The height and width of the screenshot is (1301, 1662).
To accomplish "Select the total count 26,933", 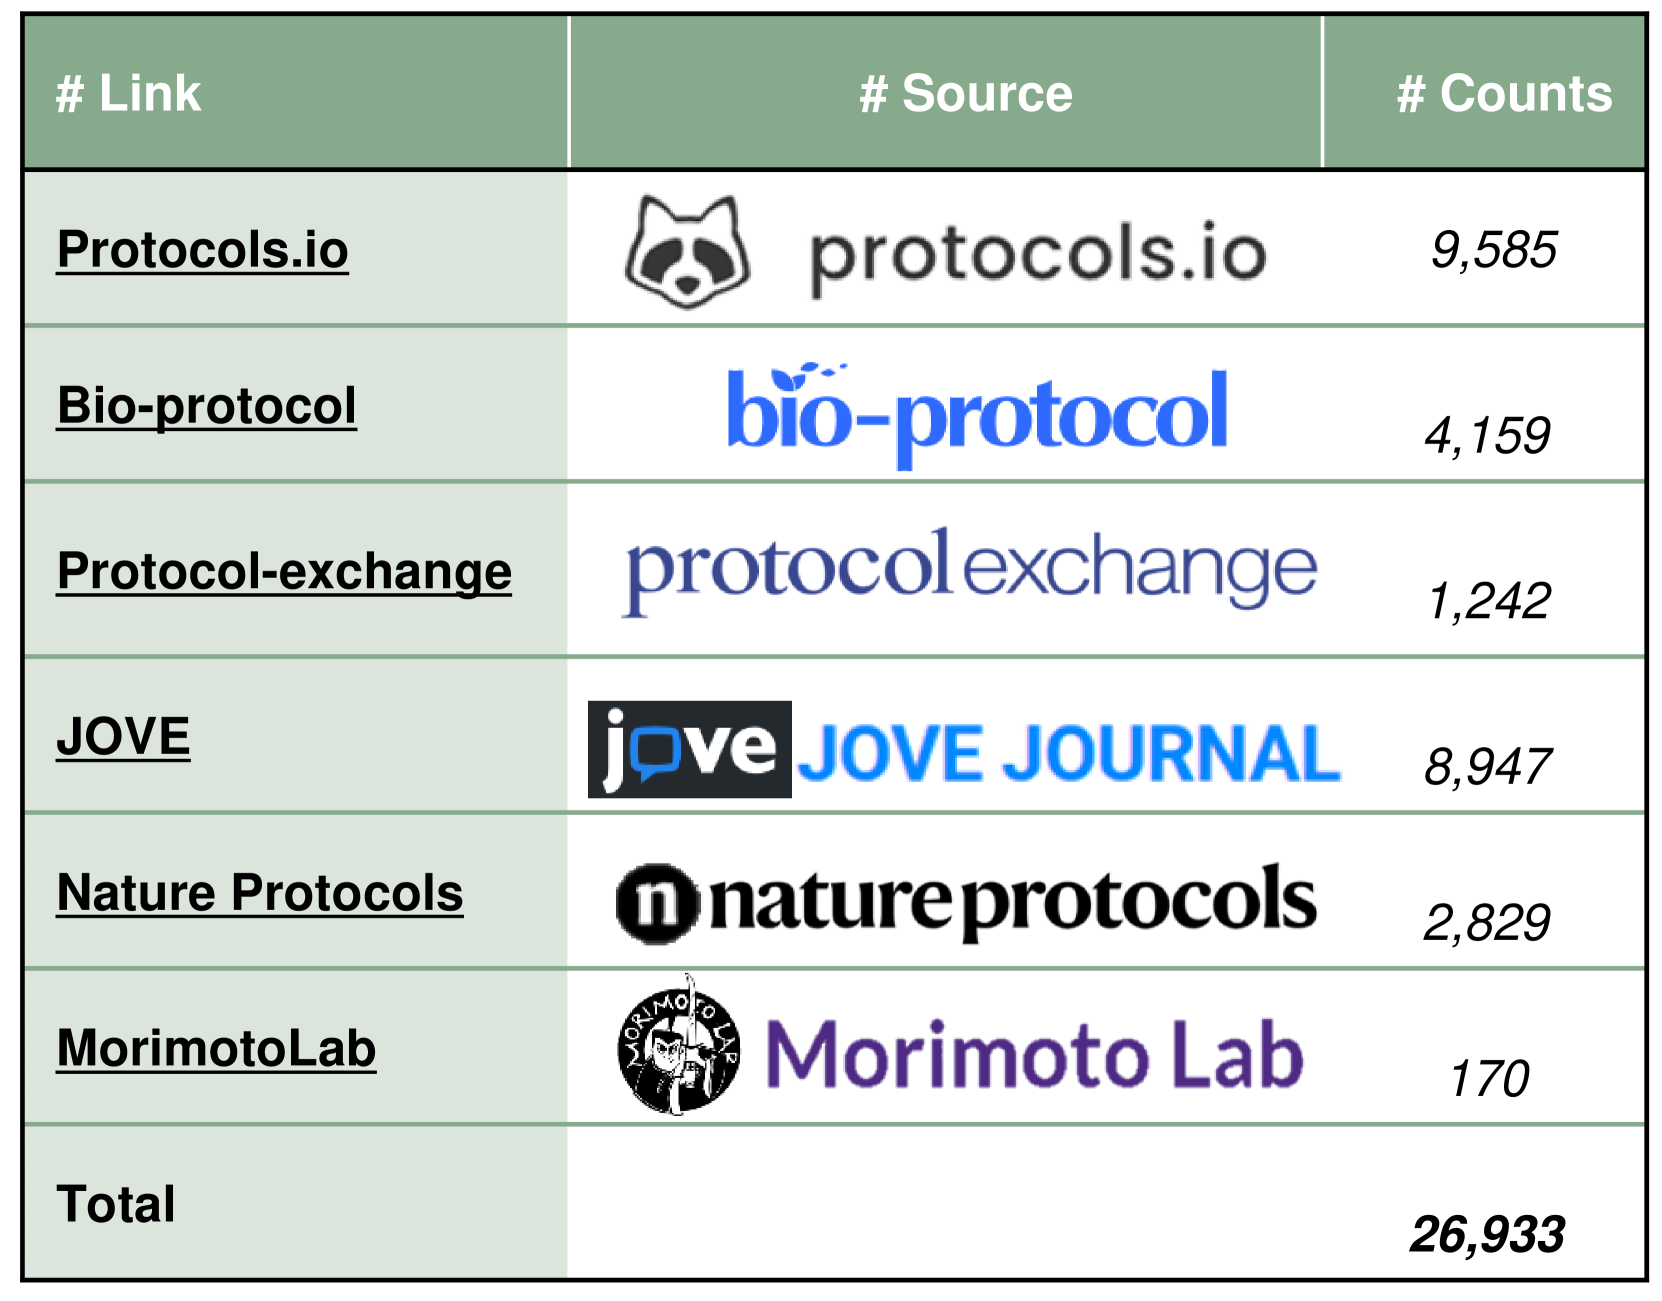I will click(x=1487, y=1234).
